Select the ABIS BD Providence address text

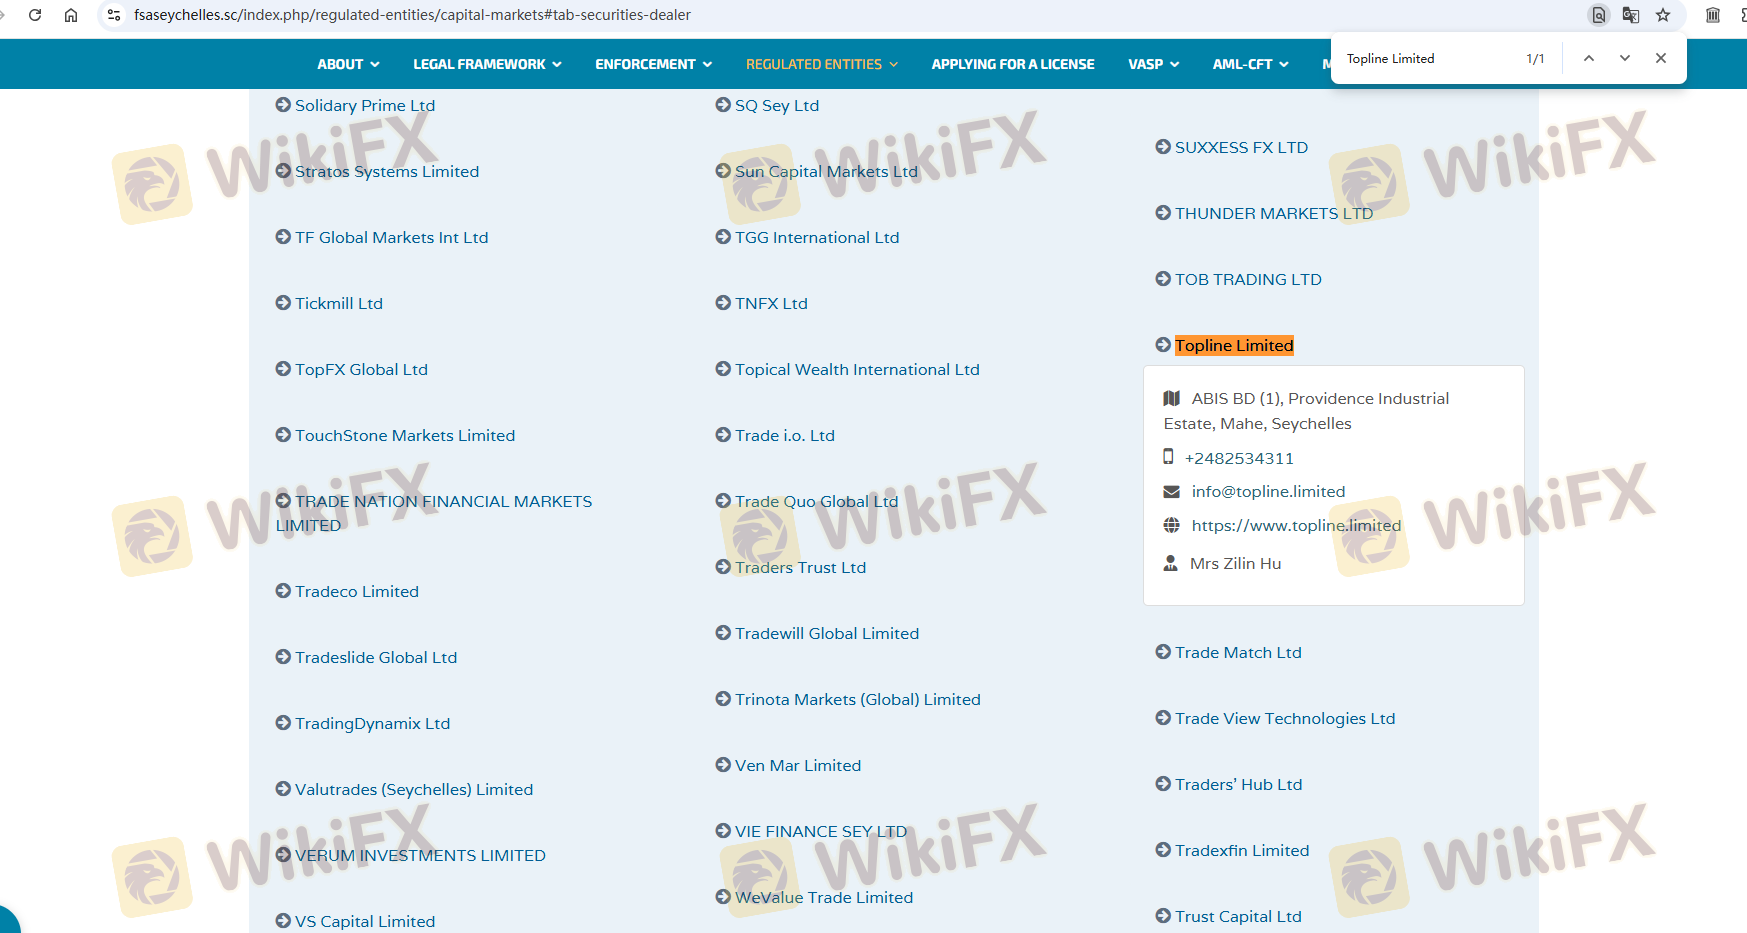(x=1306, y=411)
